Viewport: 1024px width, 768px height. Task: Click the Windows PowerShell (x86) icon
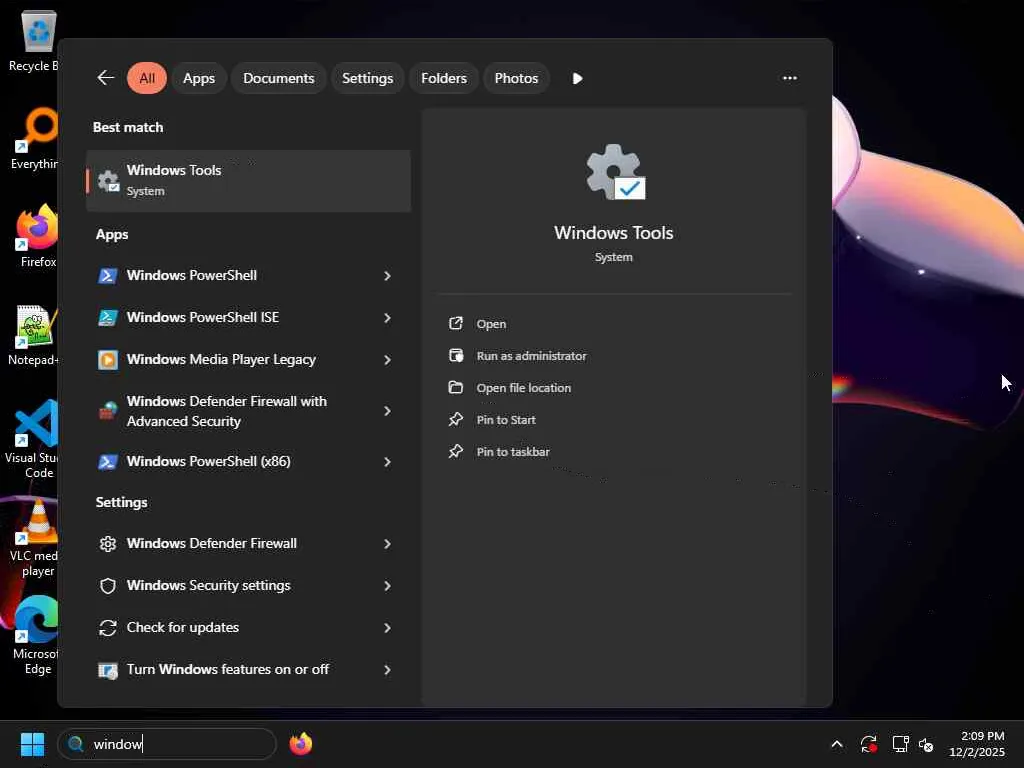108,462
